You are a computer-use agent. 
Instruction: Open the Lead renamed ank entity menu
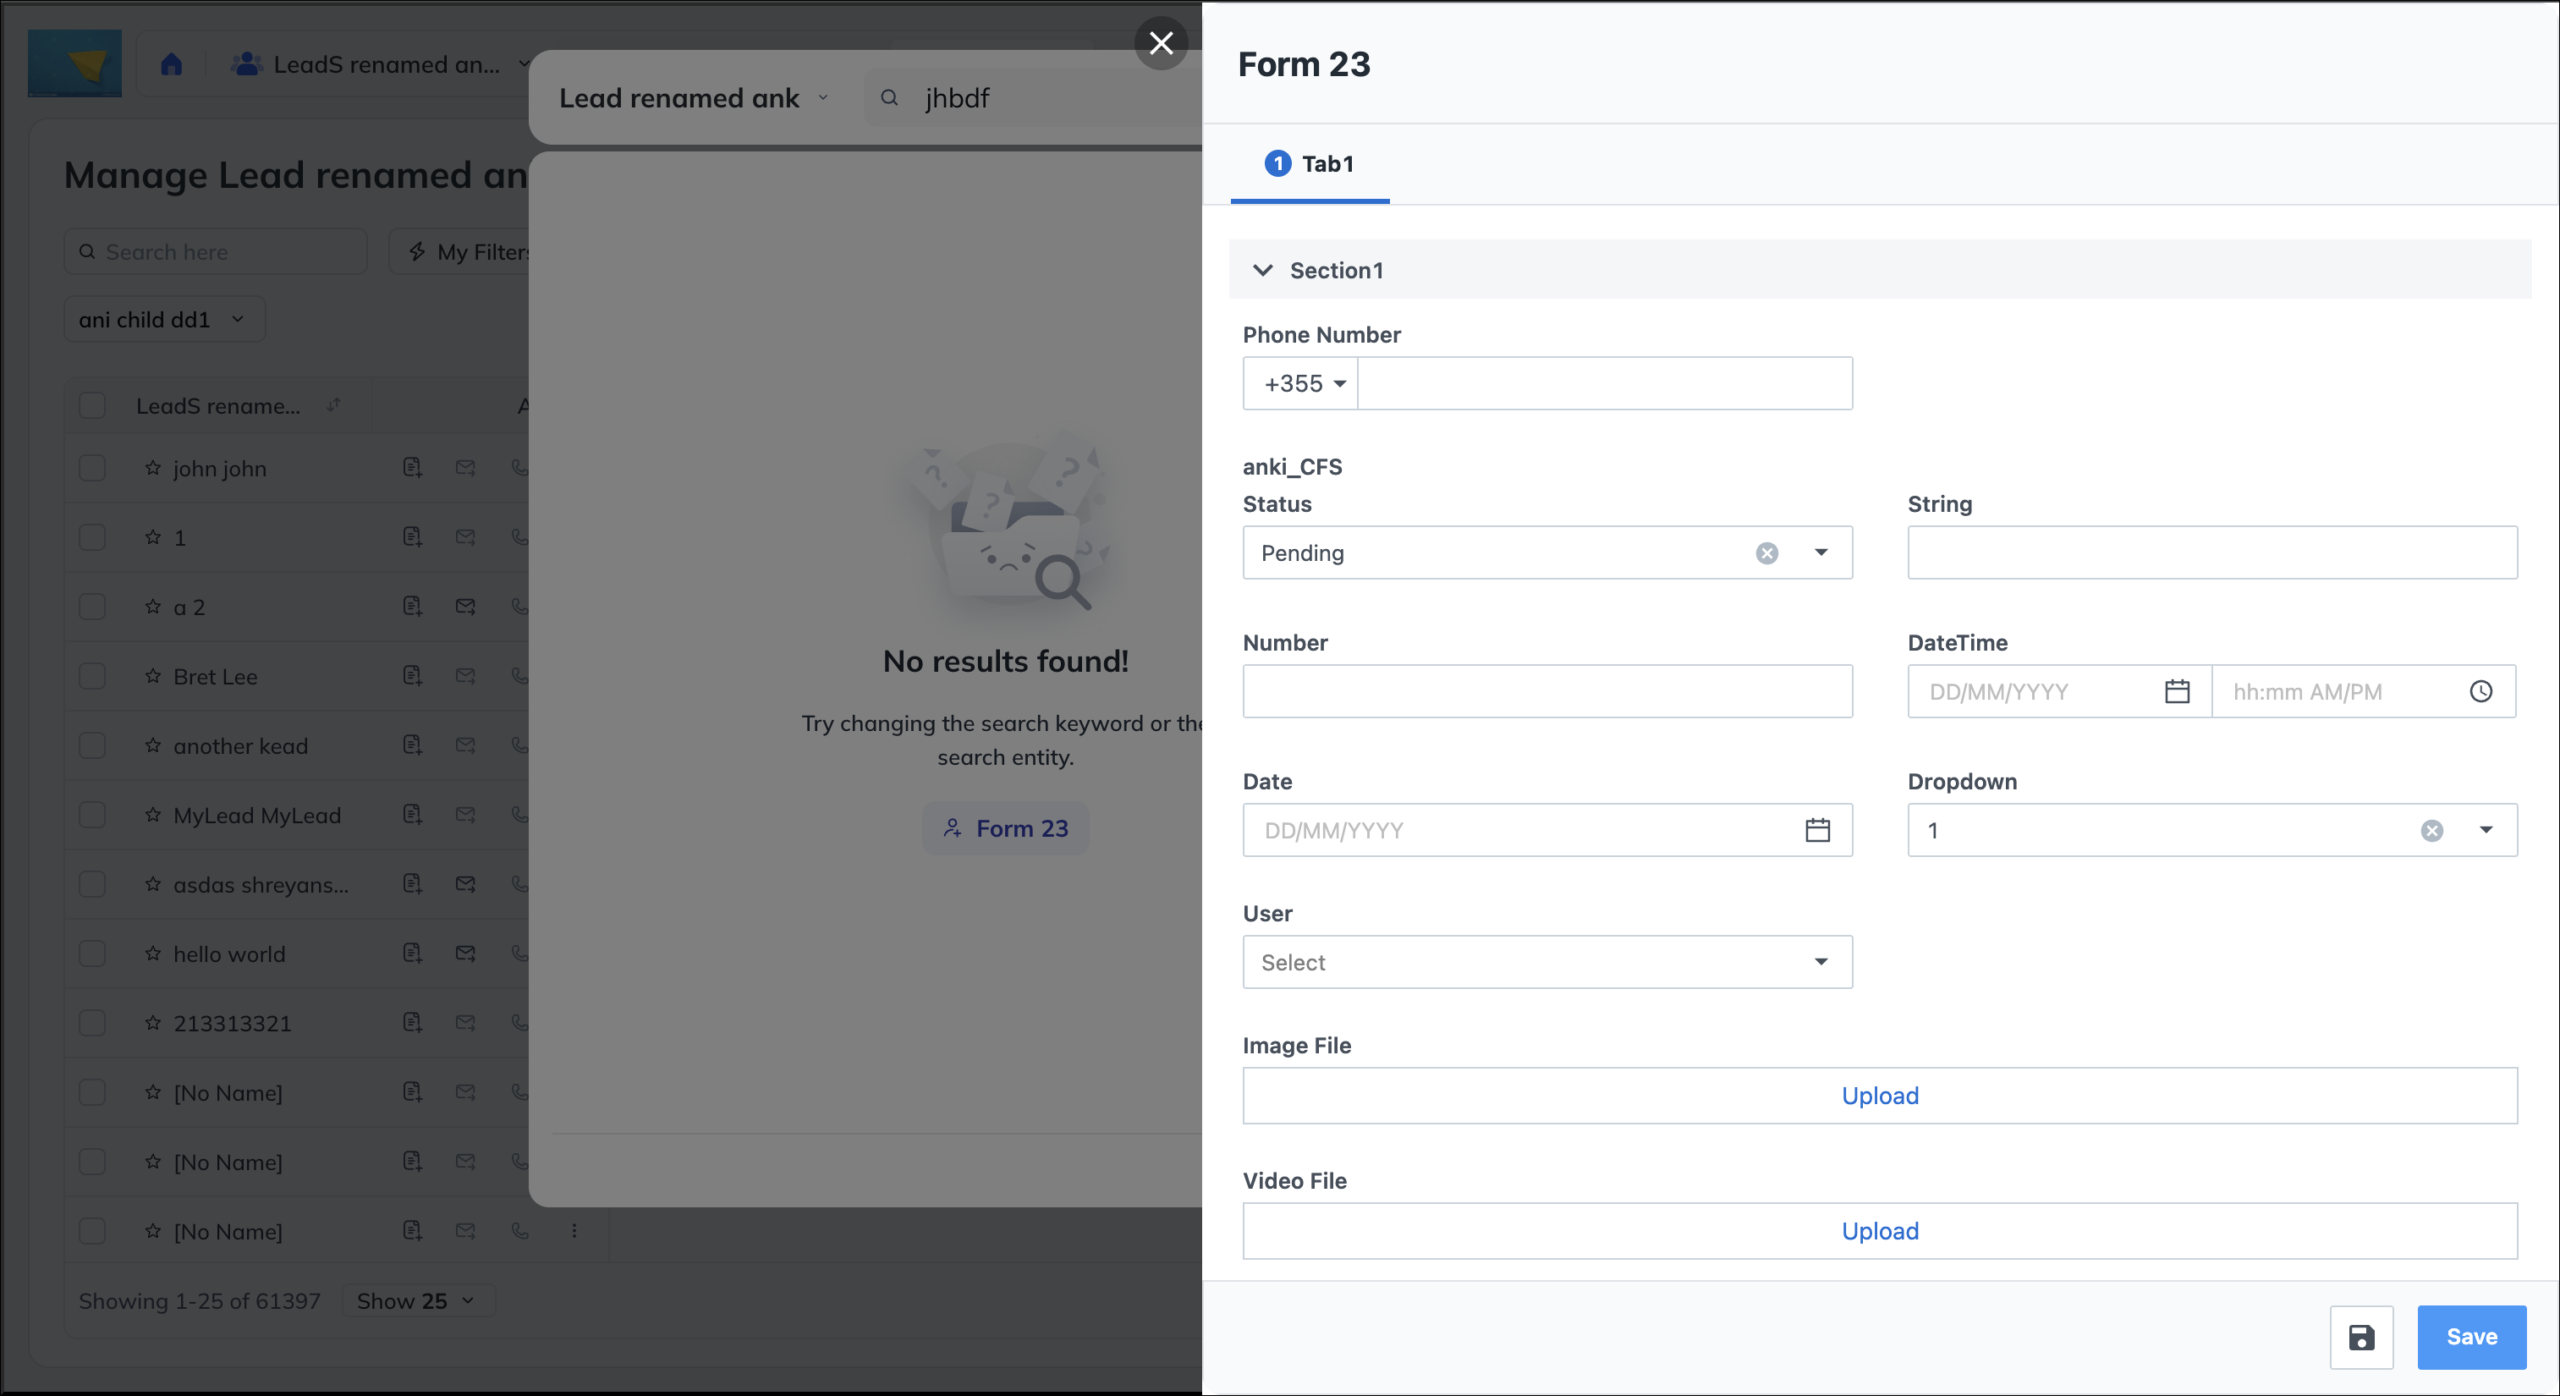[x=694, y=98]
